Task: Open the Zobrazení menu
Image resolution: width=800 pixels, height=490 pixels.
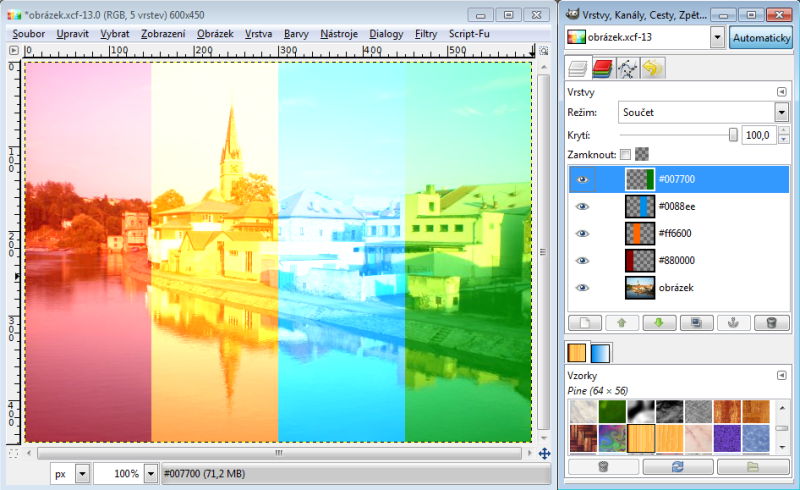Action: (x=163, y=34)
